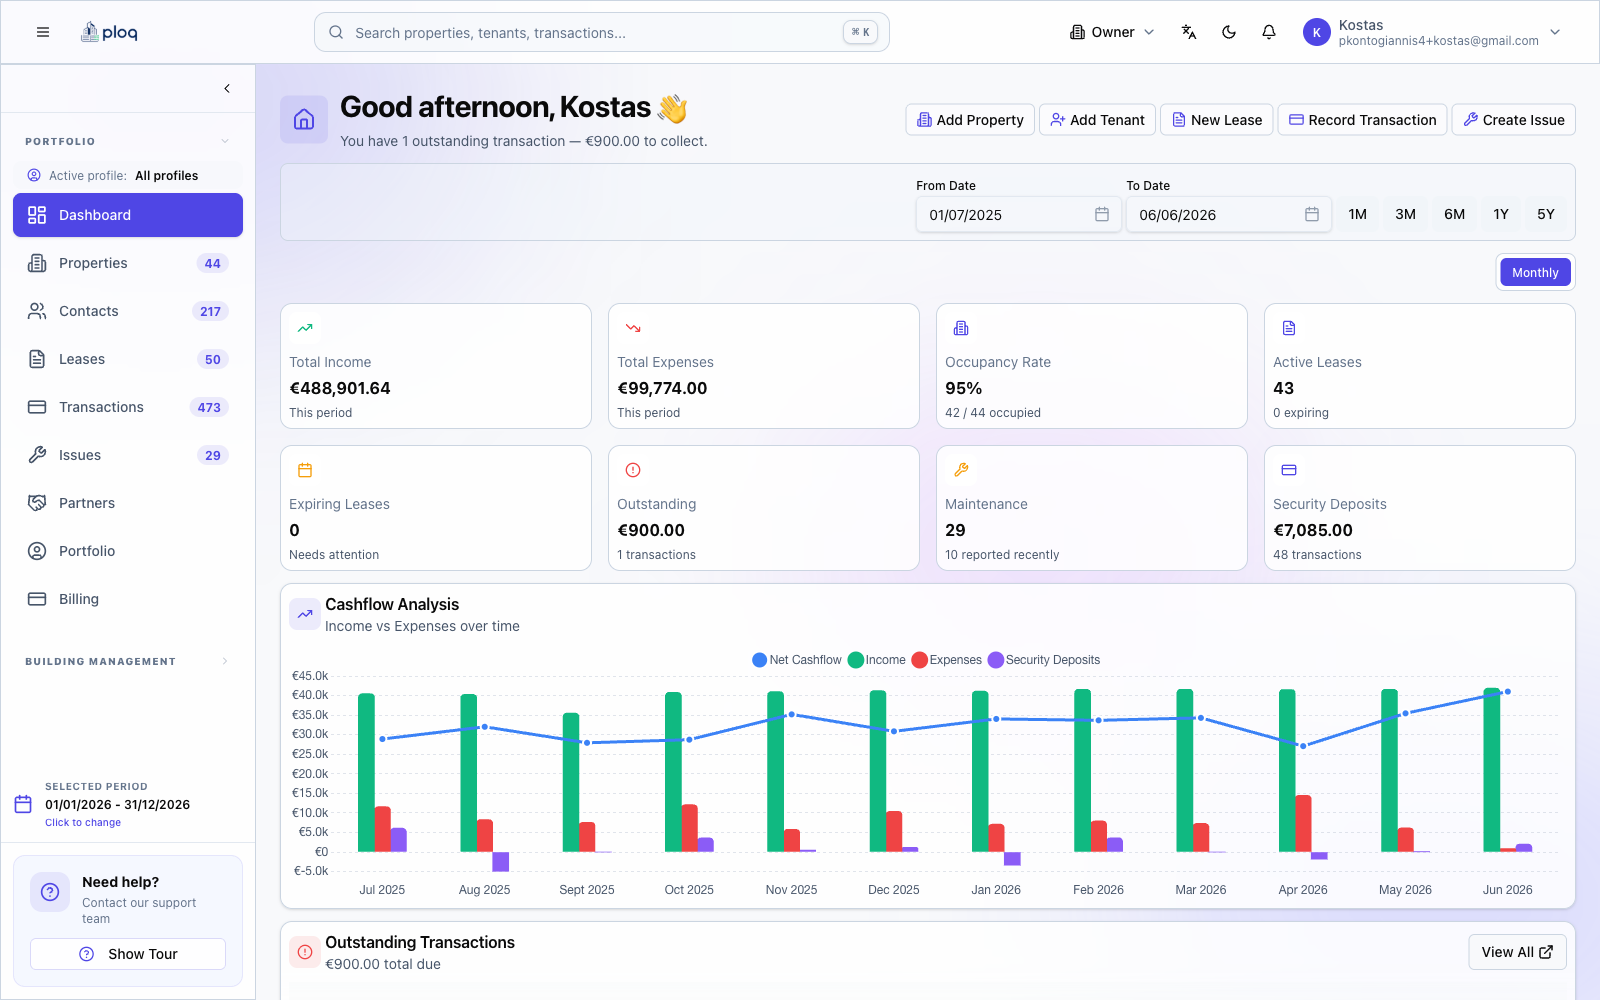Image resolution: width=1600 pixels, height=1000 pixels.
Task: Focus the search properties field
Action: (602, 32)
